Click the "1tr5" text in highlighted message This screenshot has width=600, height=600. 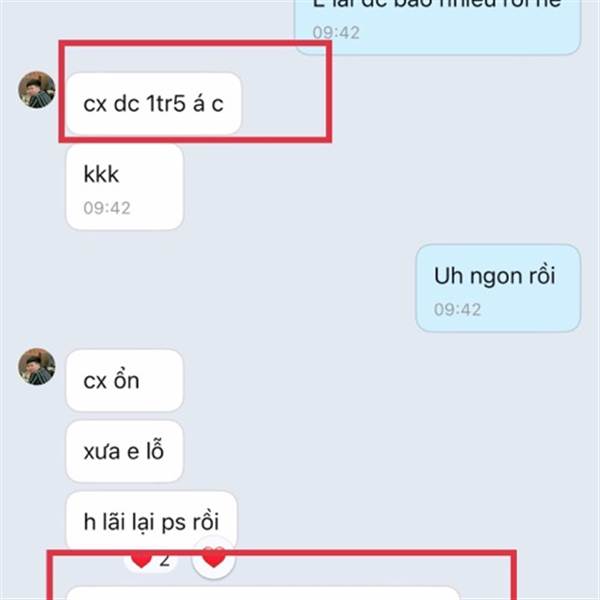pos(166,103)
